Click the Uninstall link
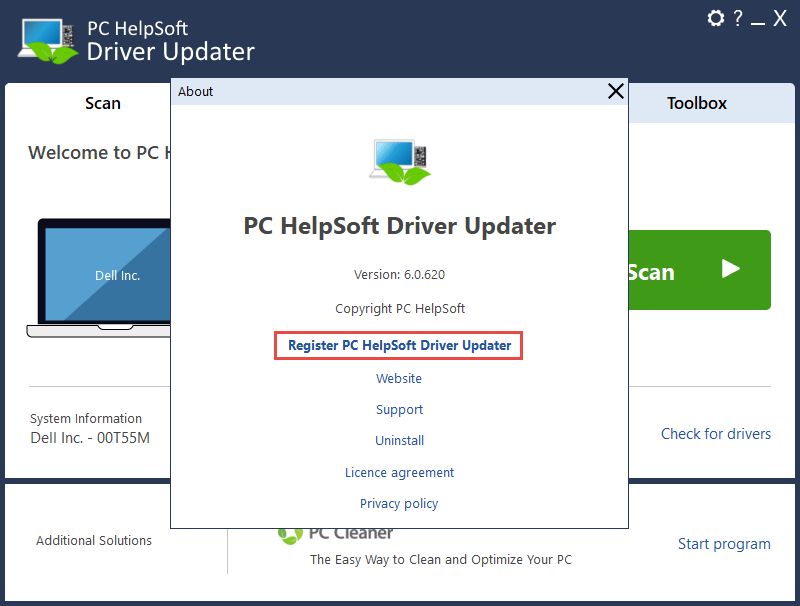This screenshot has height=606, width=800. [399, 440]
